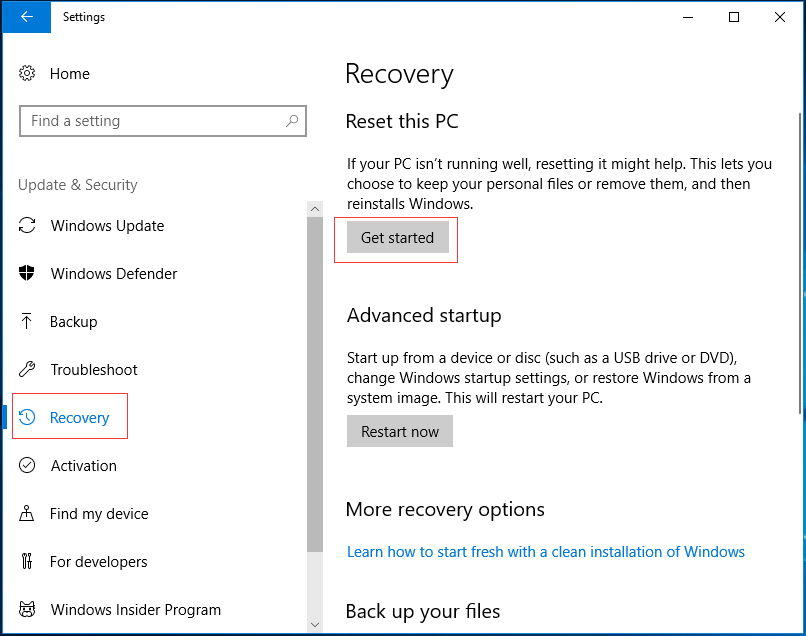Viewport: 806px width, 636px height.
Task: Click the Home gear icon
Action: (x=27, y=74)
